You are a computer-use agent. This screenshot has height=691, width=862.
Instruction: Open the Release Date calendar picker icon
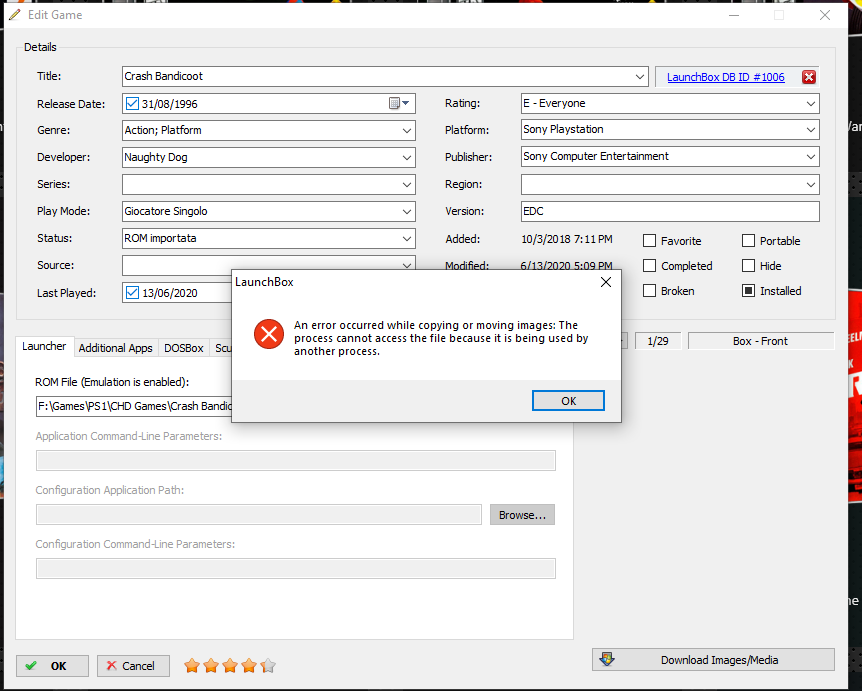click(399, 103)
